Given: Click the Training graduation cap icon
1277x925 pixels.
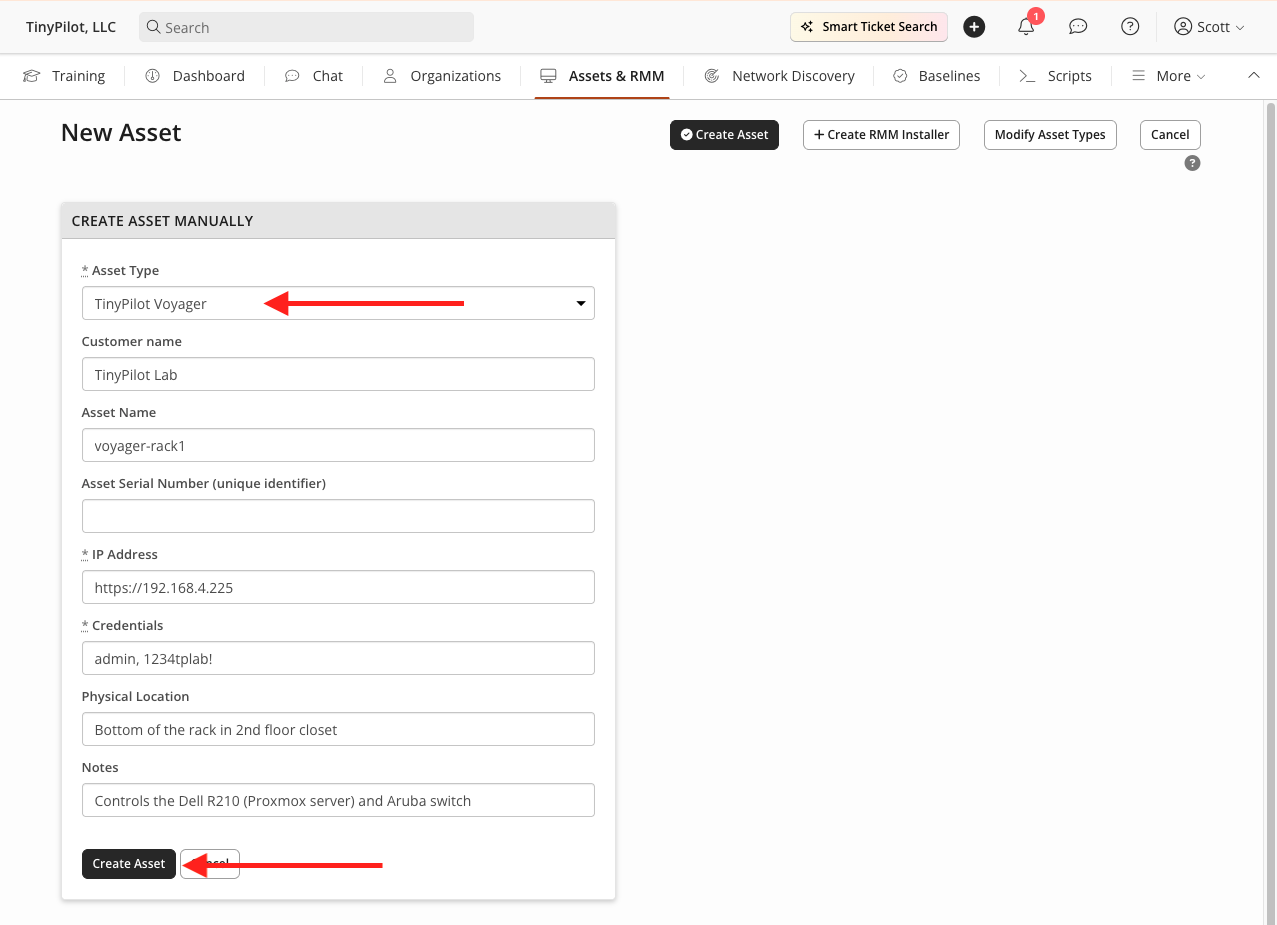Looking at the screenshot, I should (31, 75).
